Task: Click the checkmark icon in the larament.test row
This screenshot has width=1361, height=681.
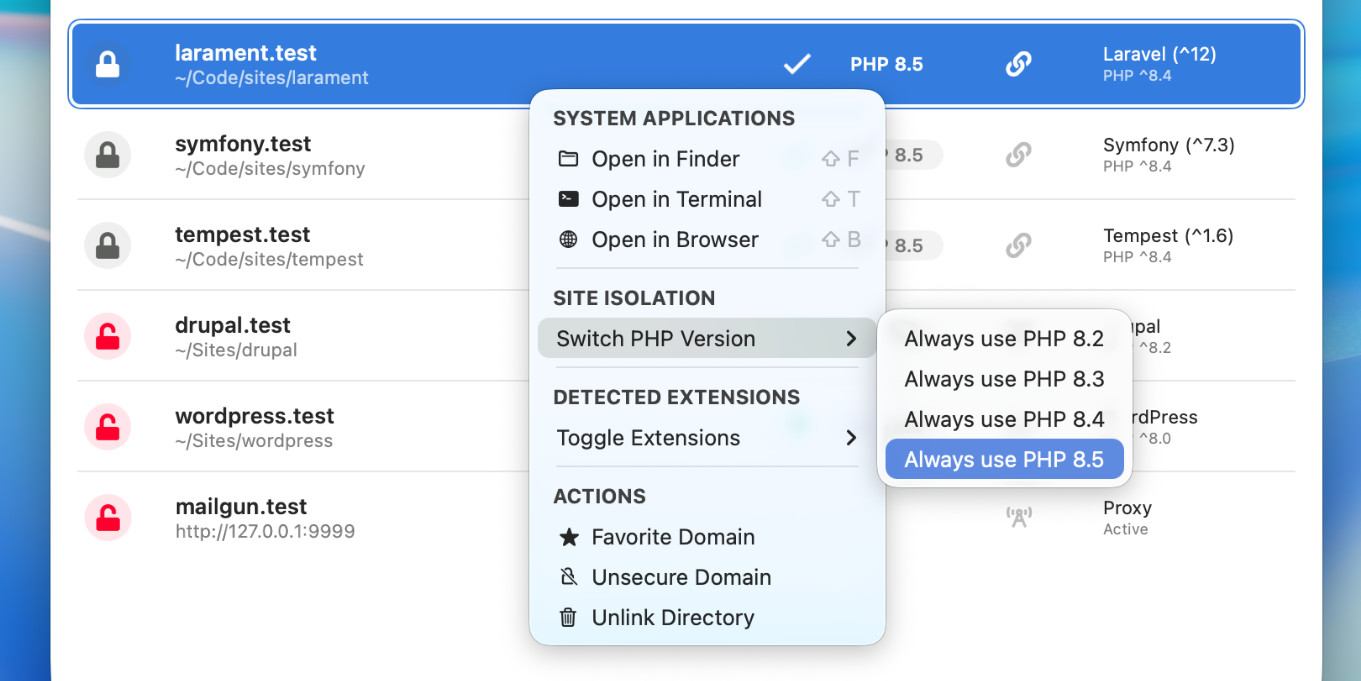Action: (797, 64)
